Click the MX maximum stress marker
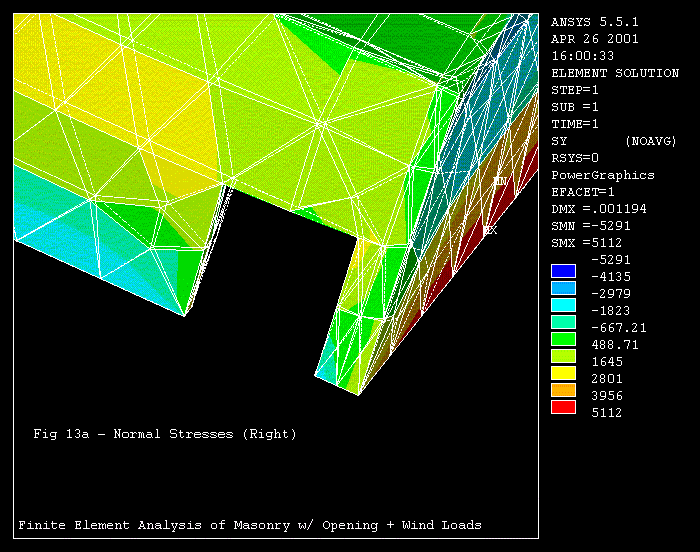 click(490, 230)
